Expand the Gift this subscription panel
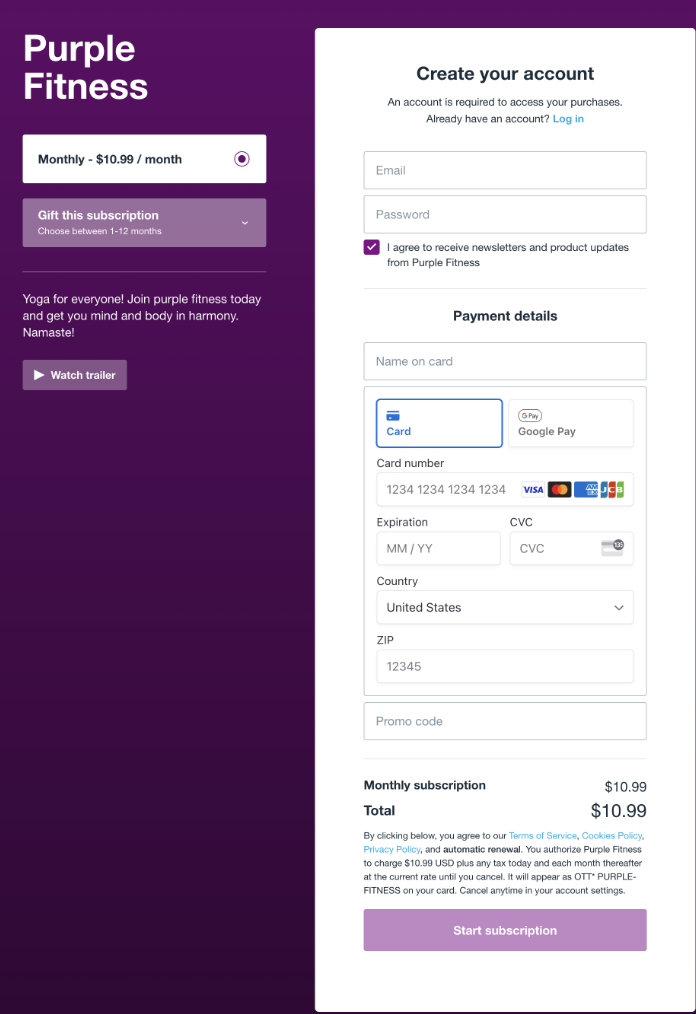This screenshot has width=696, height=1014. tap(144, 222)
